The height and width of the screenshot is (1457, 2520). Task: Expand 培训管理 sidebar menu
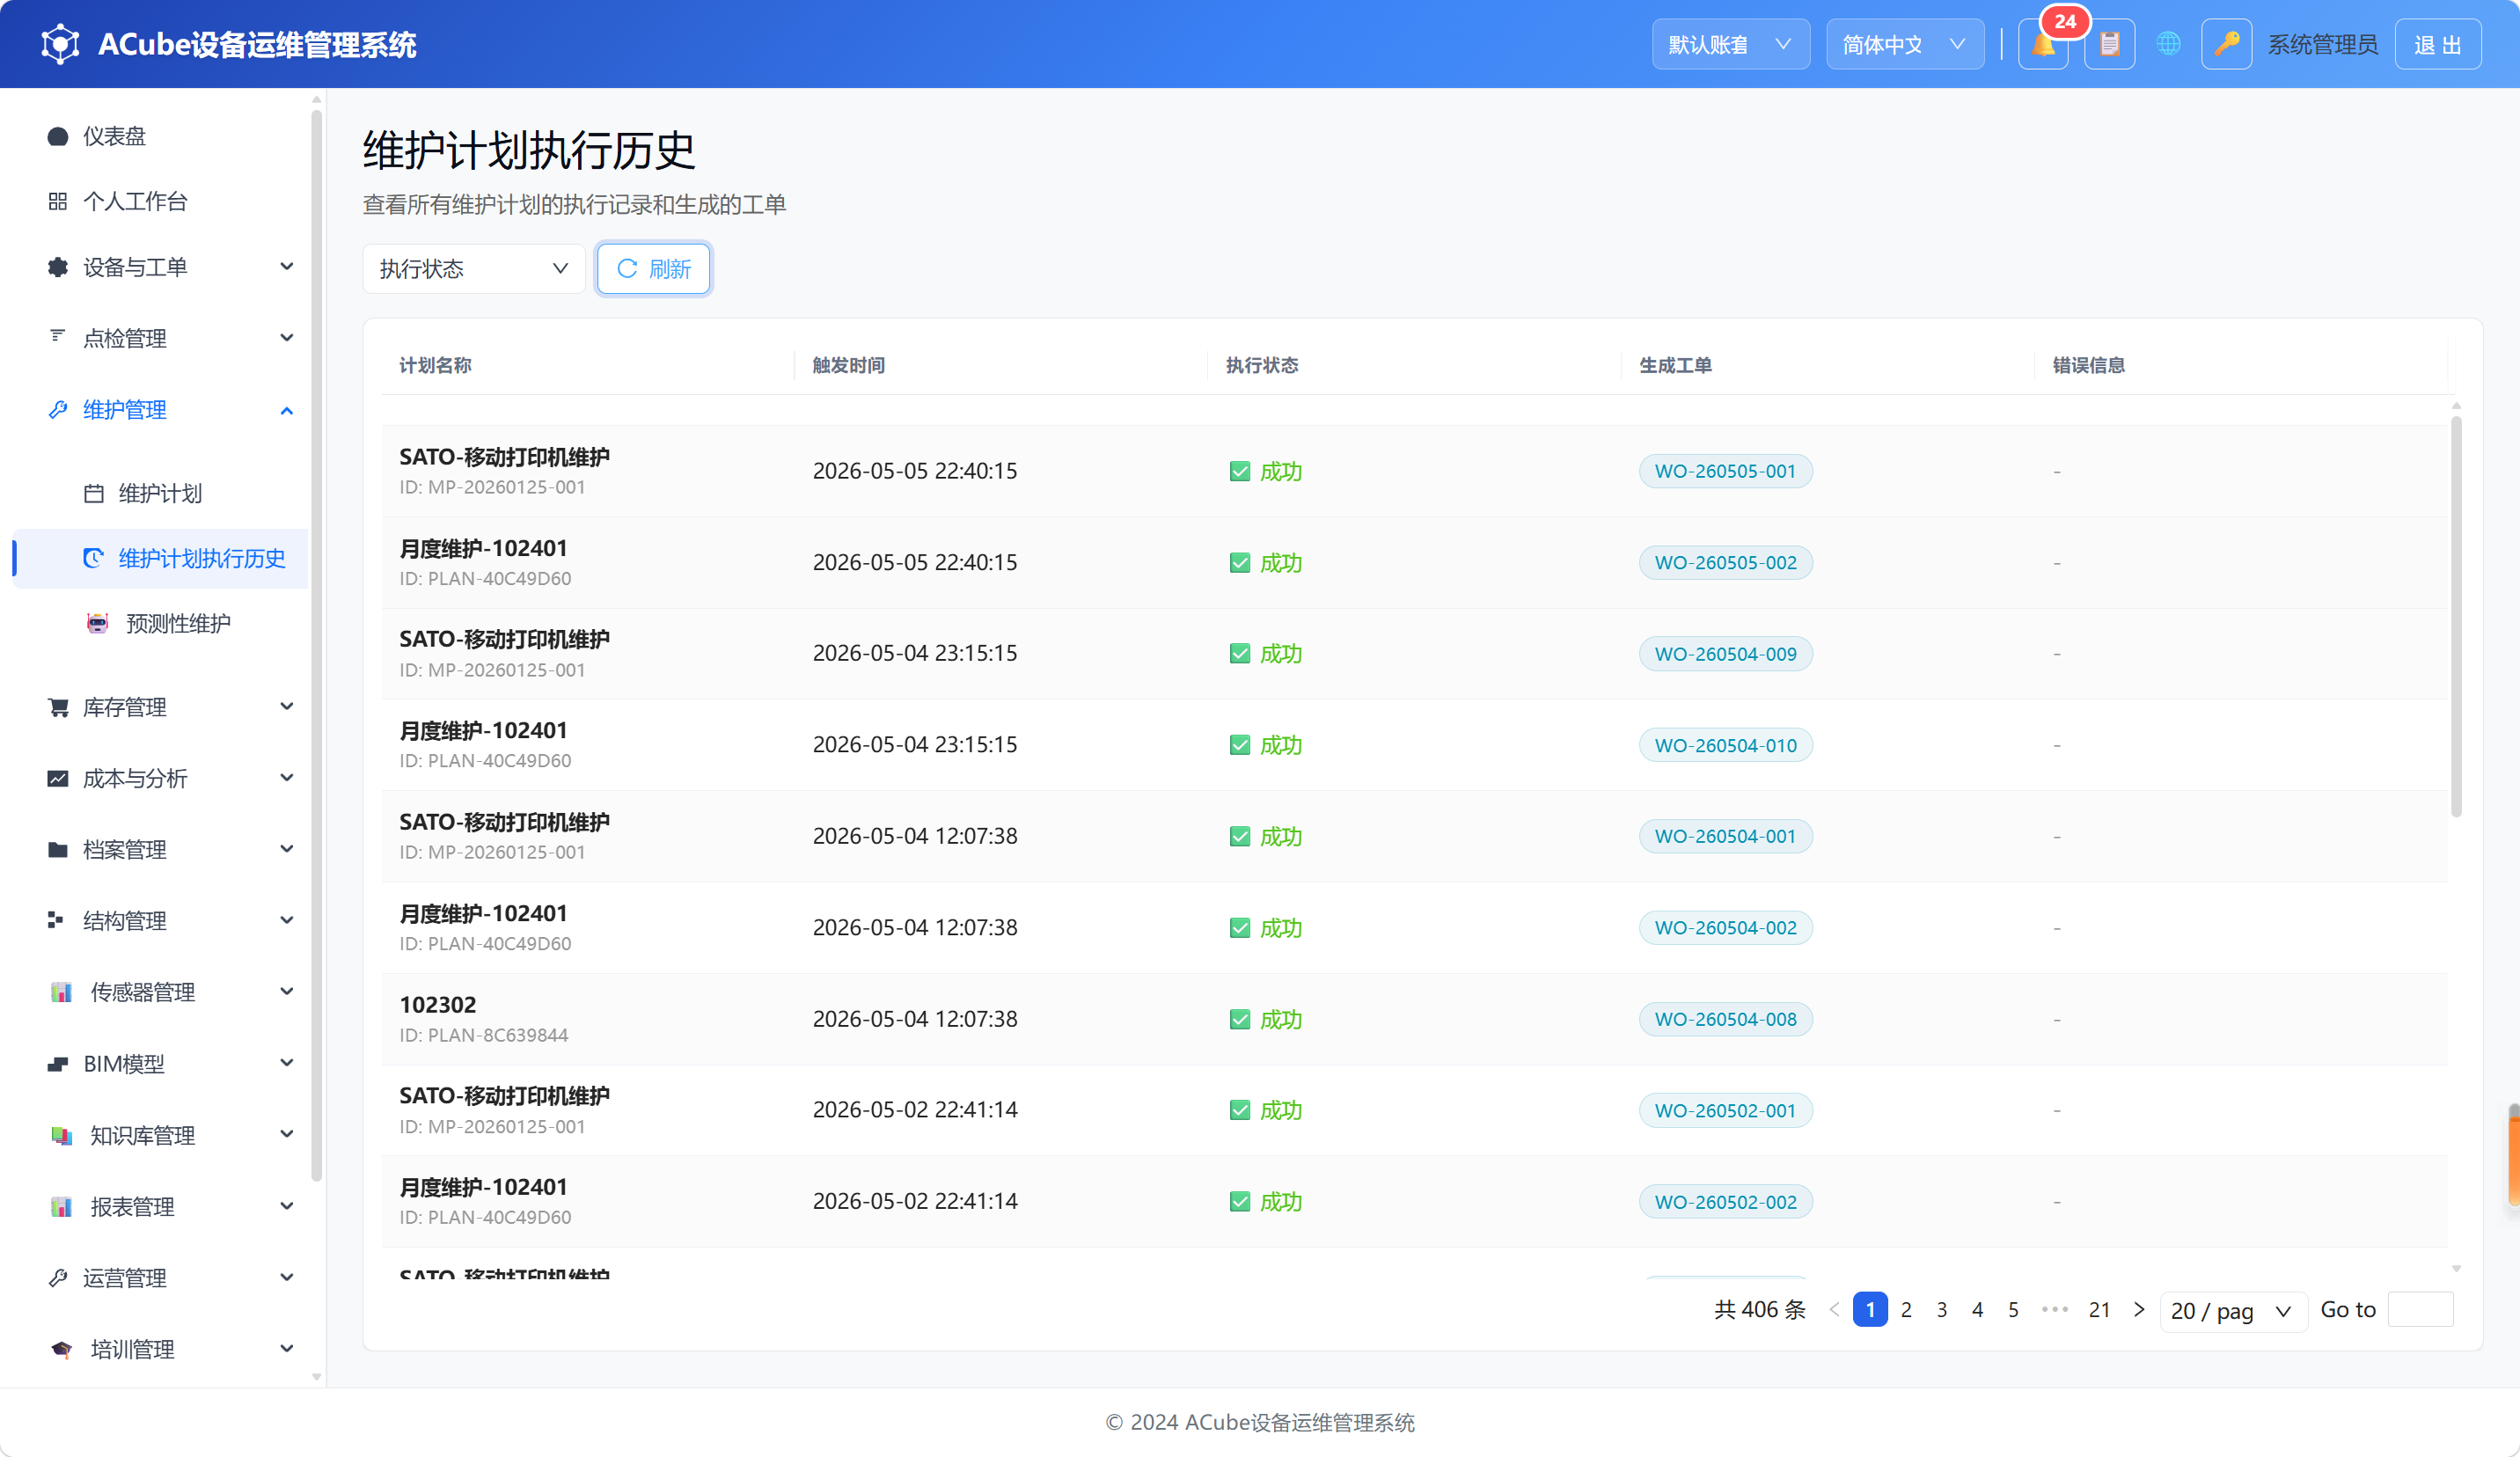160,1349
